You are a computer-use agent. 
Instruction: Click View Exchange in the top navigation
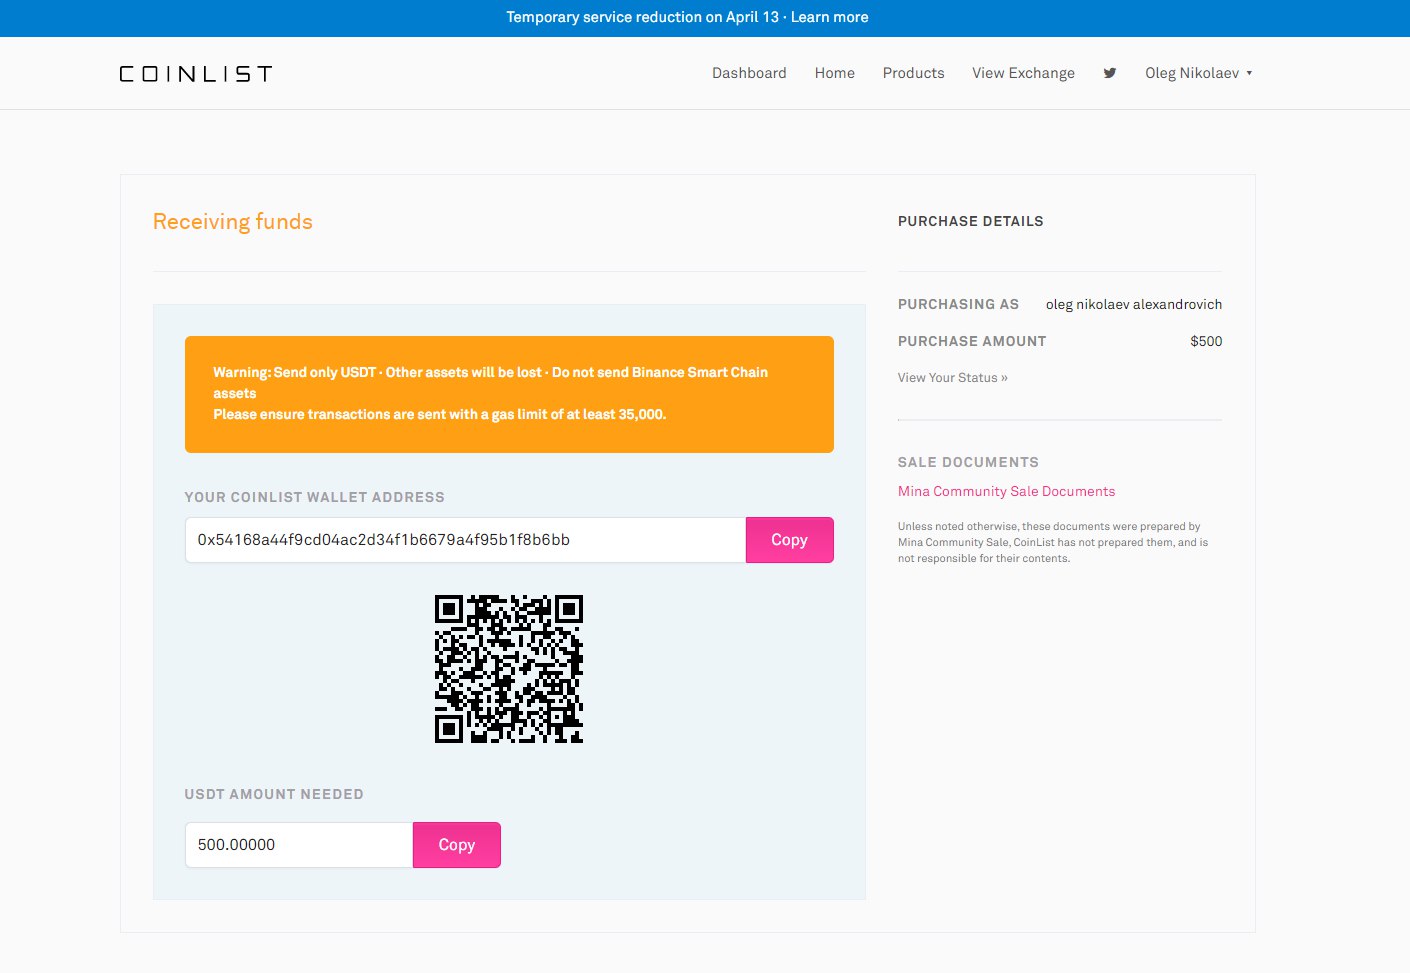[x=1023, y=73]
